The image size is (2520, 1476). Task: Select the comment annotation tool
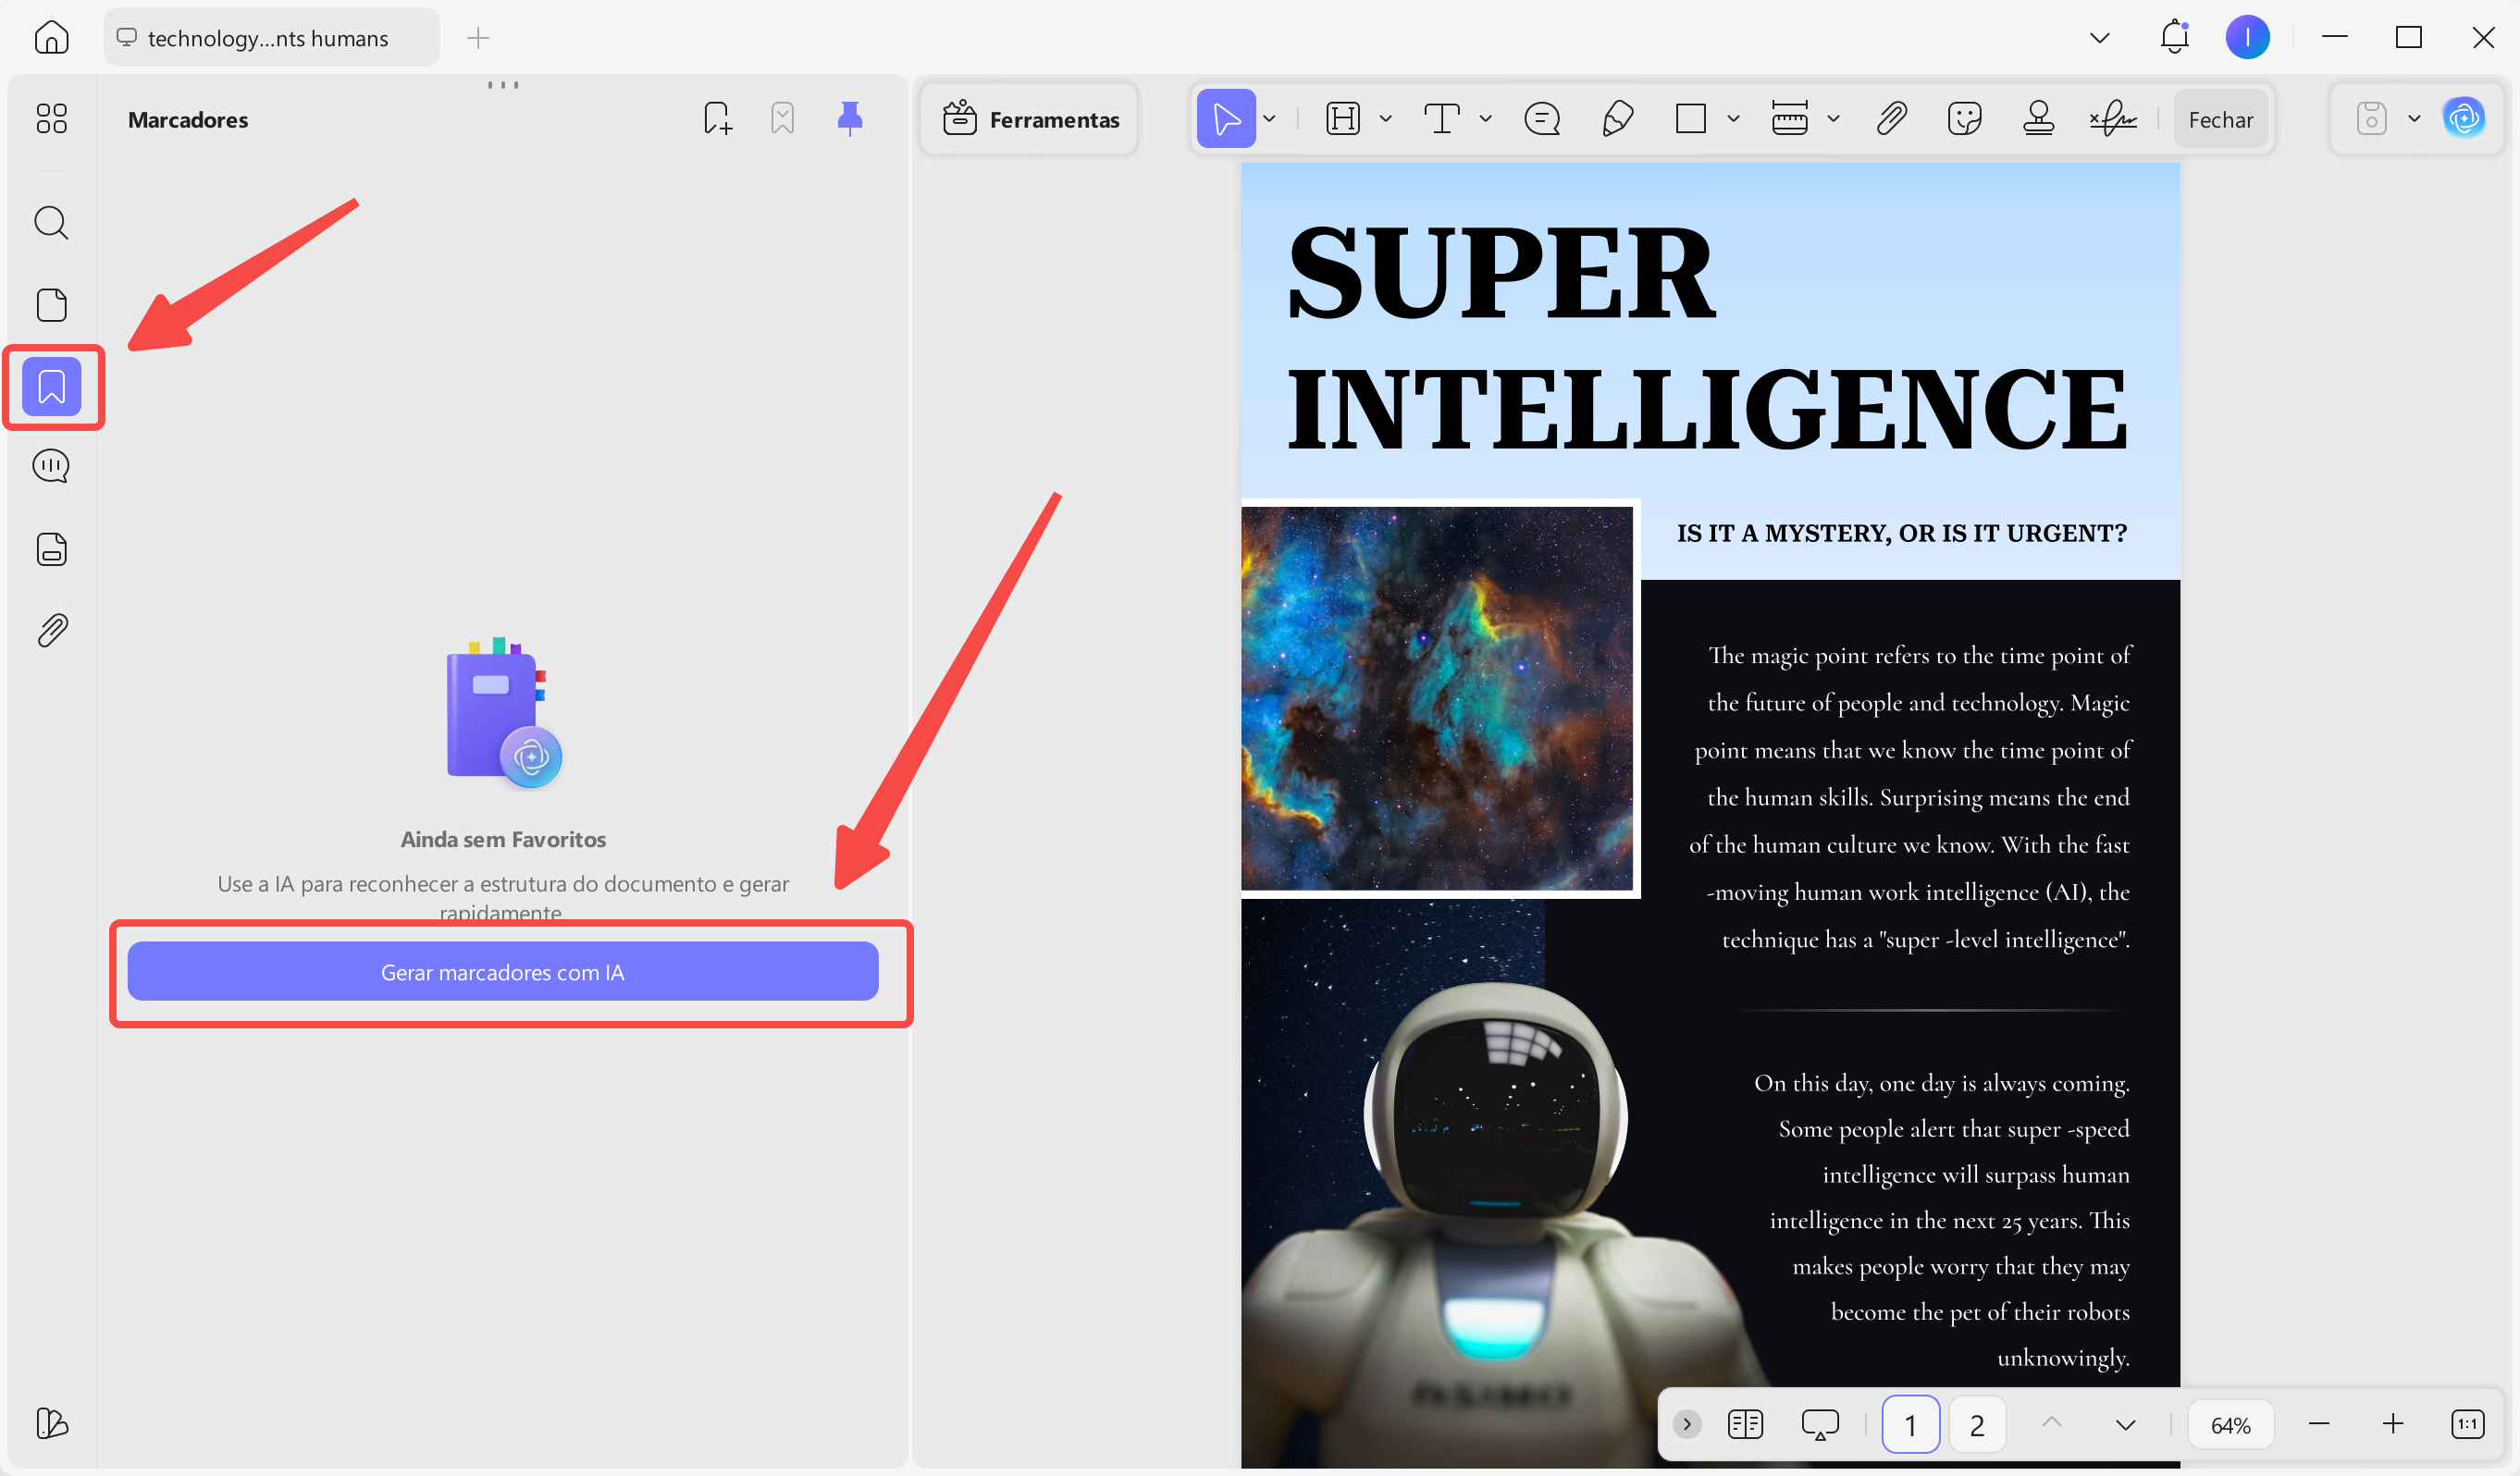click(x=1542, y=118)
